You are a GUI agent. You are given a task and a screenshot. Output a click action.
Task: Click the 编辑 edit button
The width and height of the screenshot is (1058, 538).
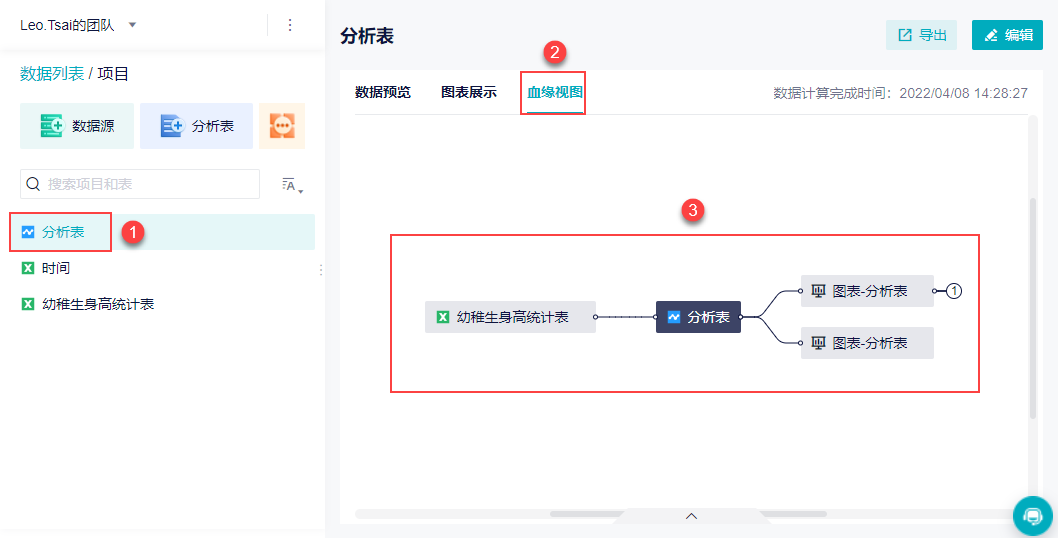[1007, 35]
